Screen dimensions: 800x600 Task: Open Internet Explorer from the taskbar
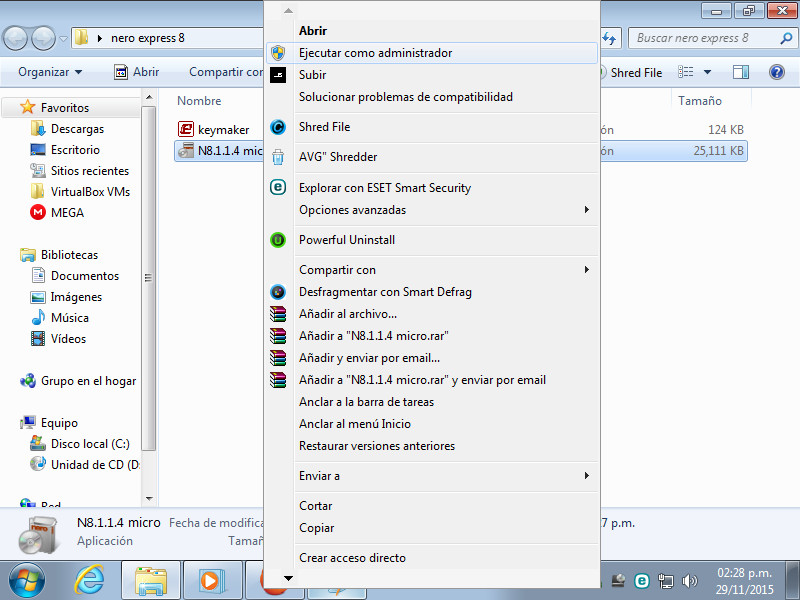89,581
